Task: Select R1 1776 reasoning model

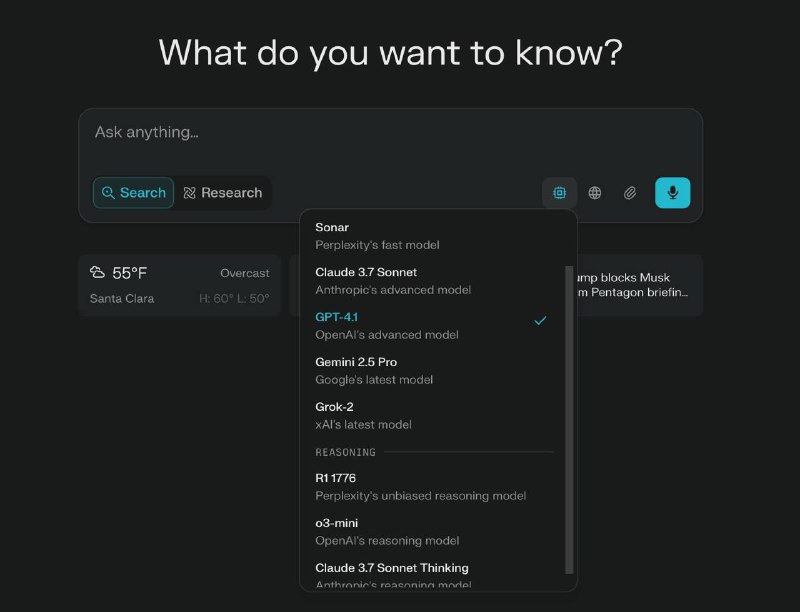Action: [434, 487]
